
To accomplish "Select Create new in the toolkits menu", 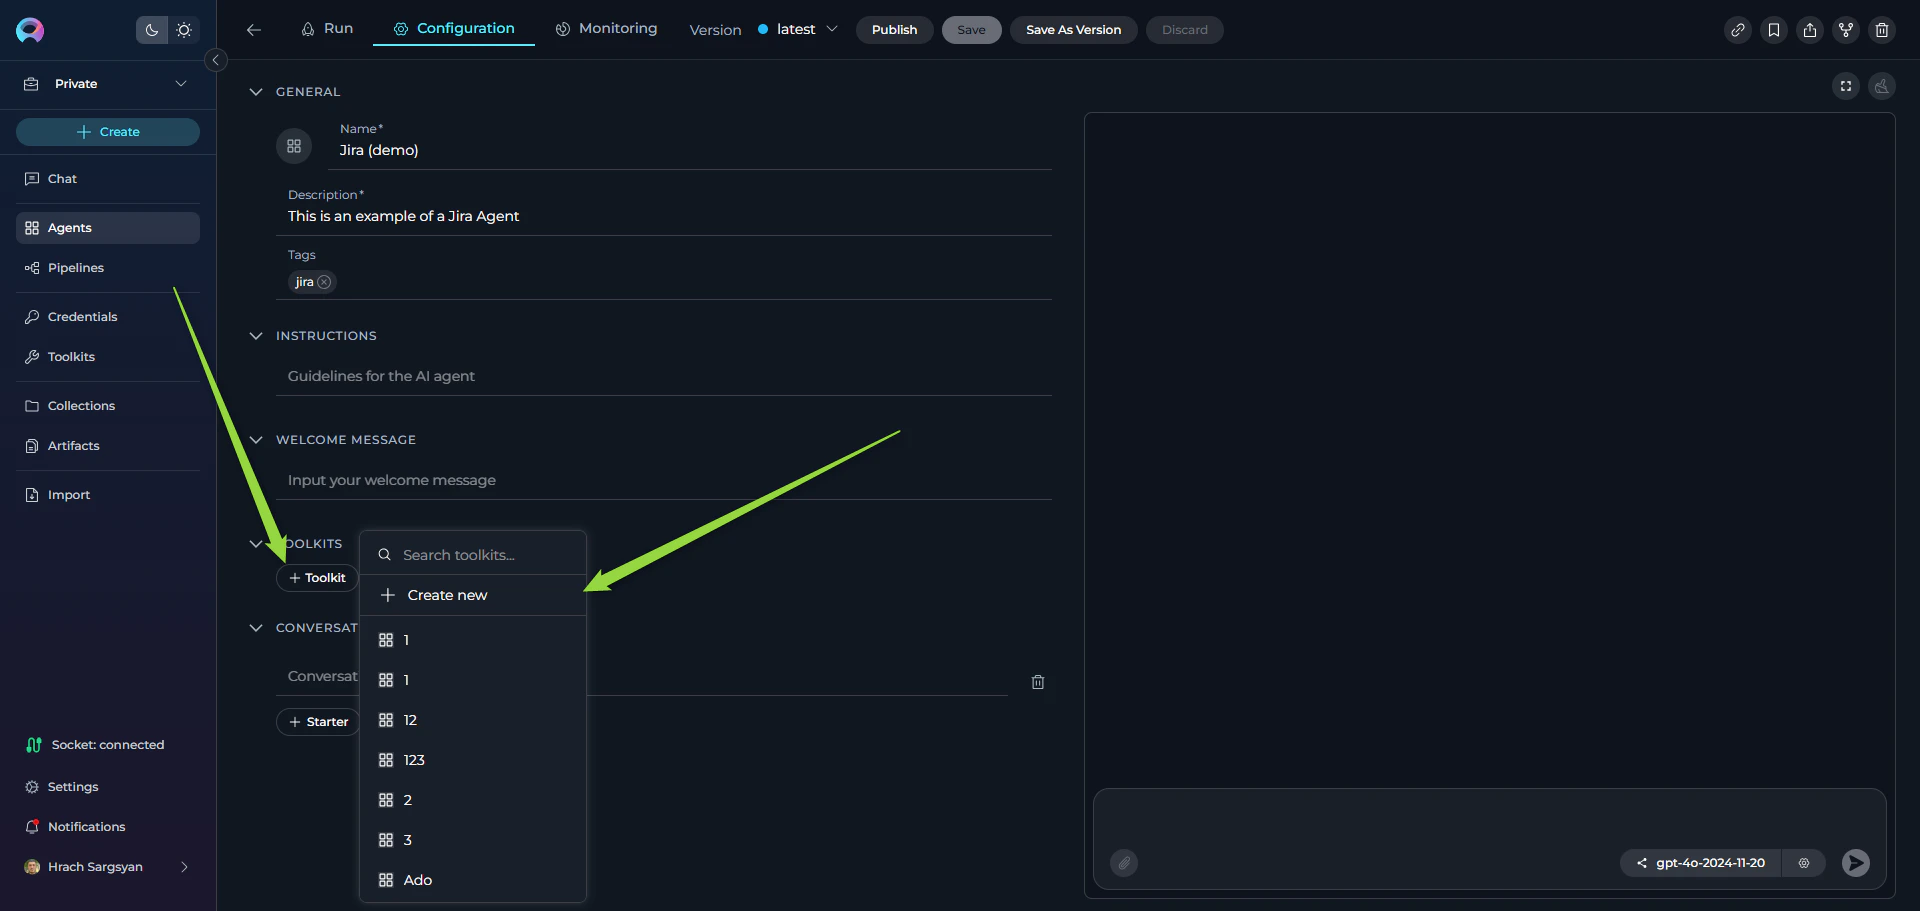I will click(x=446, y=594).
